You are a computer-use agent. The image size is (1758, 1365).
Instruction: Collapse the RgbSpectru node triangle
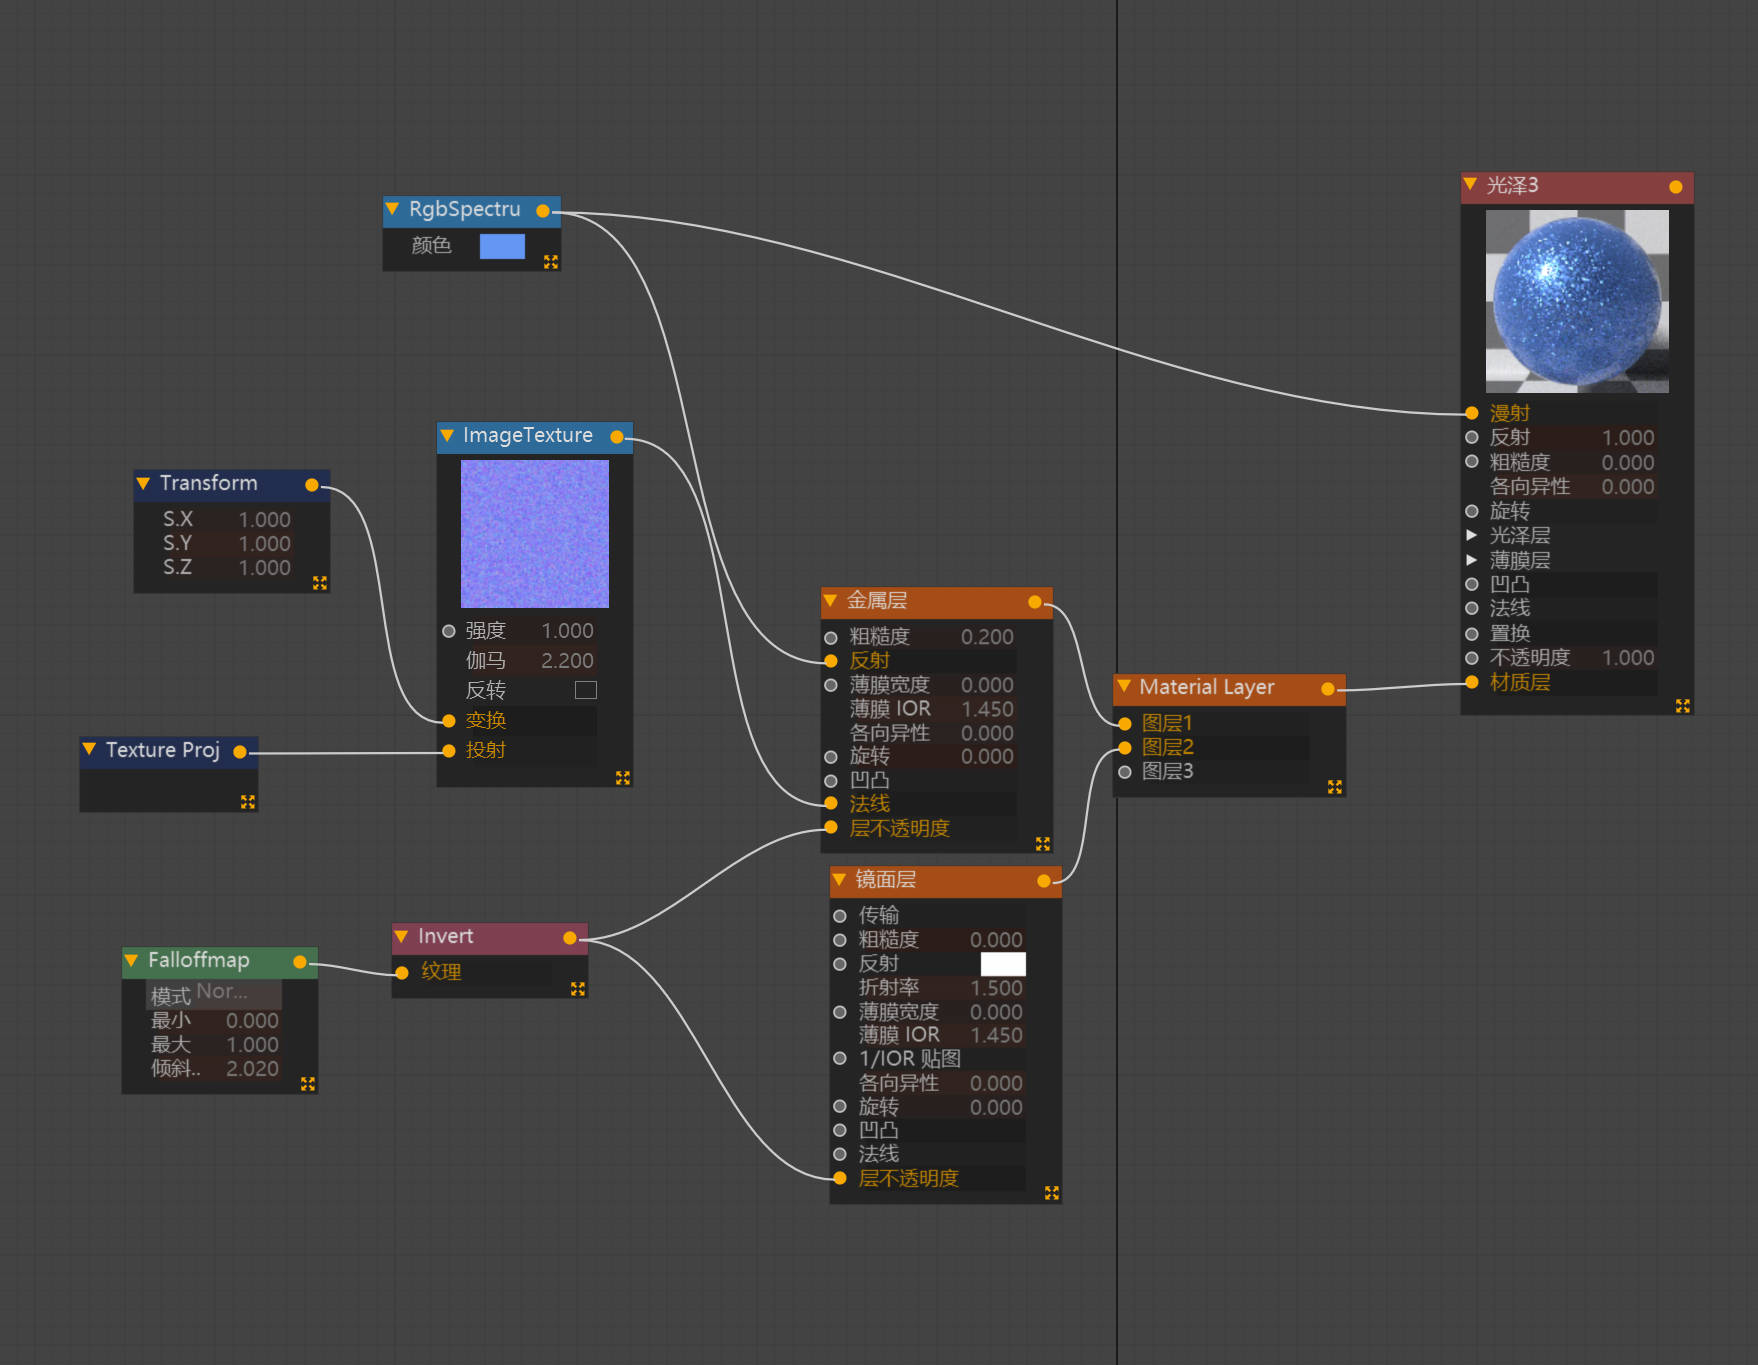tap(392, 209)
